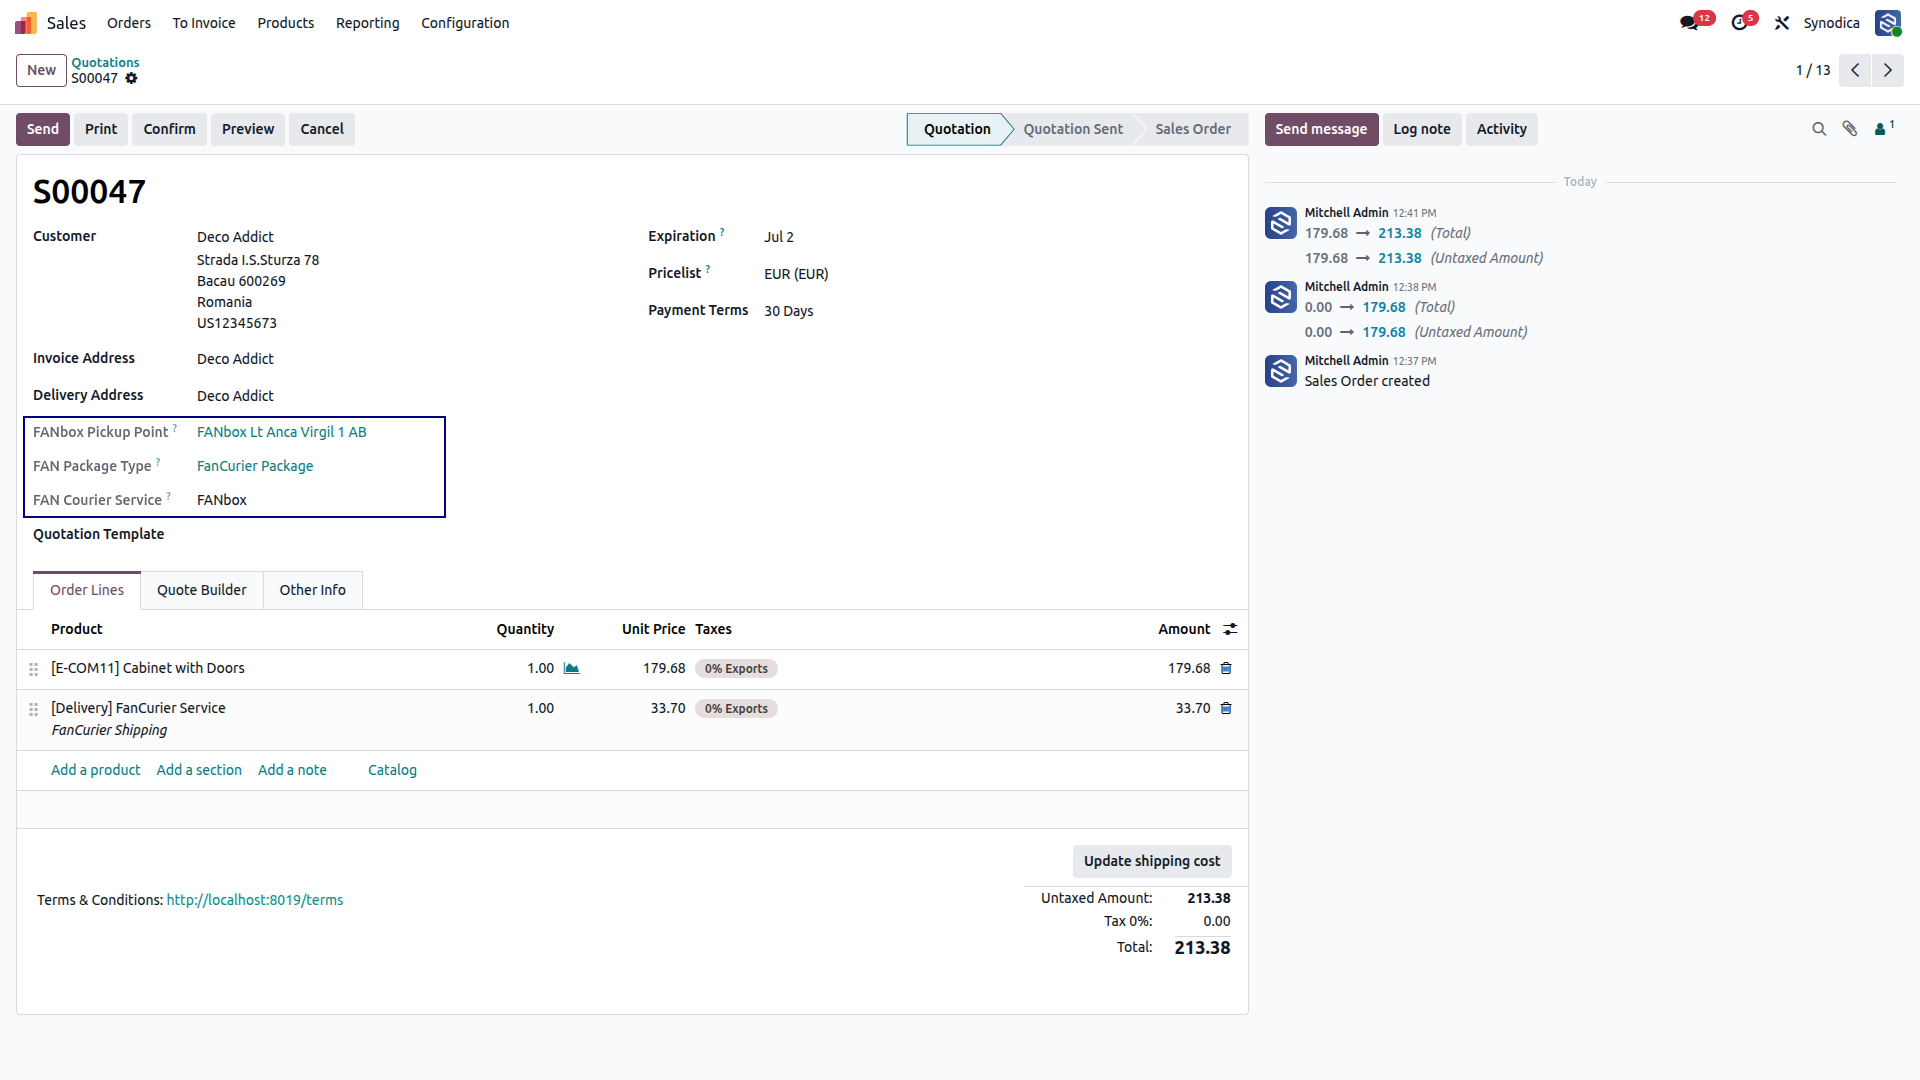This screenshot has height=1080, width=1920.
Task: Delete the FanCurier Service line
Action: click(1226, 708)
